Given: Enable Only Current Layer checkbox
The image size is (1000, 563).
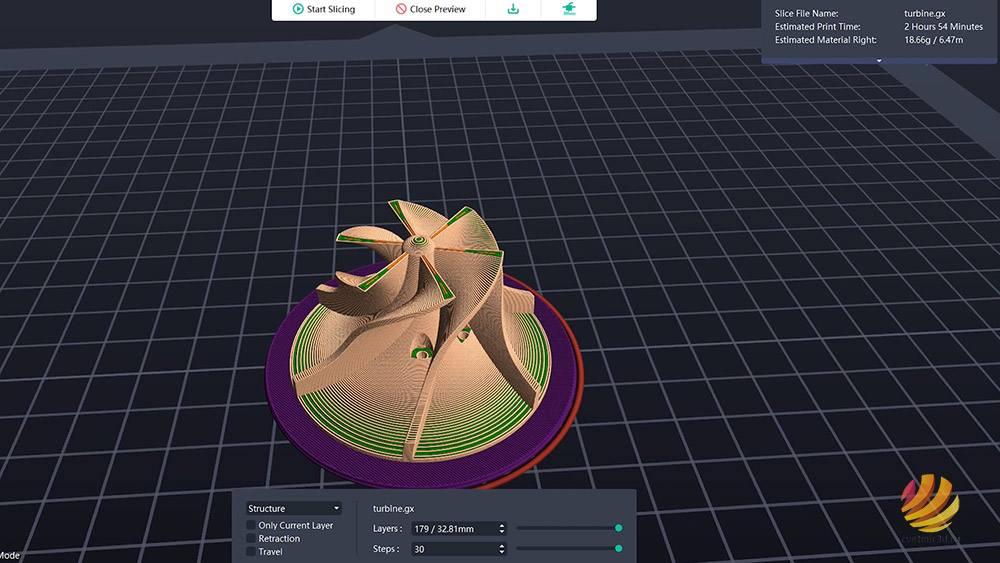Looking at the screenshot, I should [251, 525].
